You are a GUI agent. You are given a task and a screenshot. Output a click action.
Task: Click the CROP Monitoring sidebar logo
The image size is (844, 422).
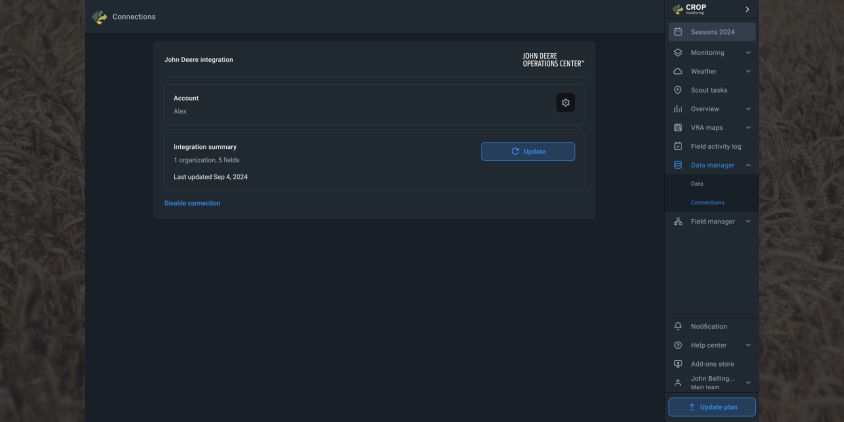pyautogui.click(x=690, y=9)
